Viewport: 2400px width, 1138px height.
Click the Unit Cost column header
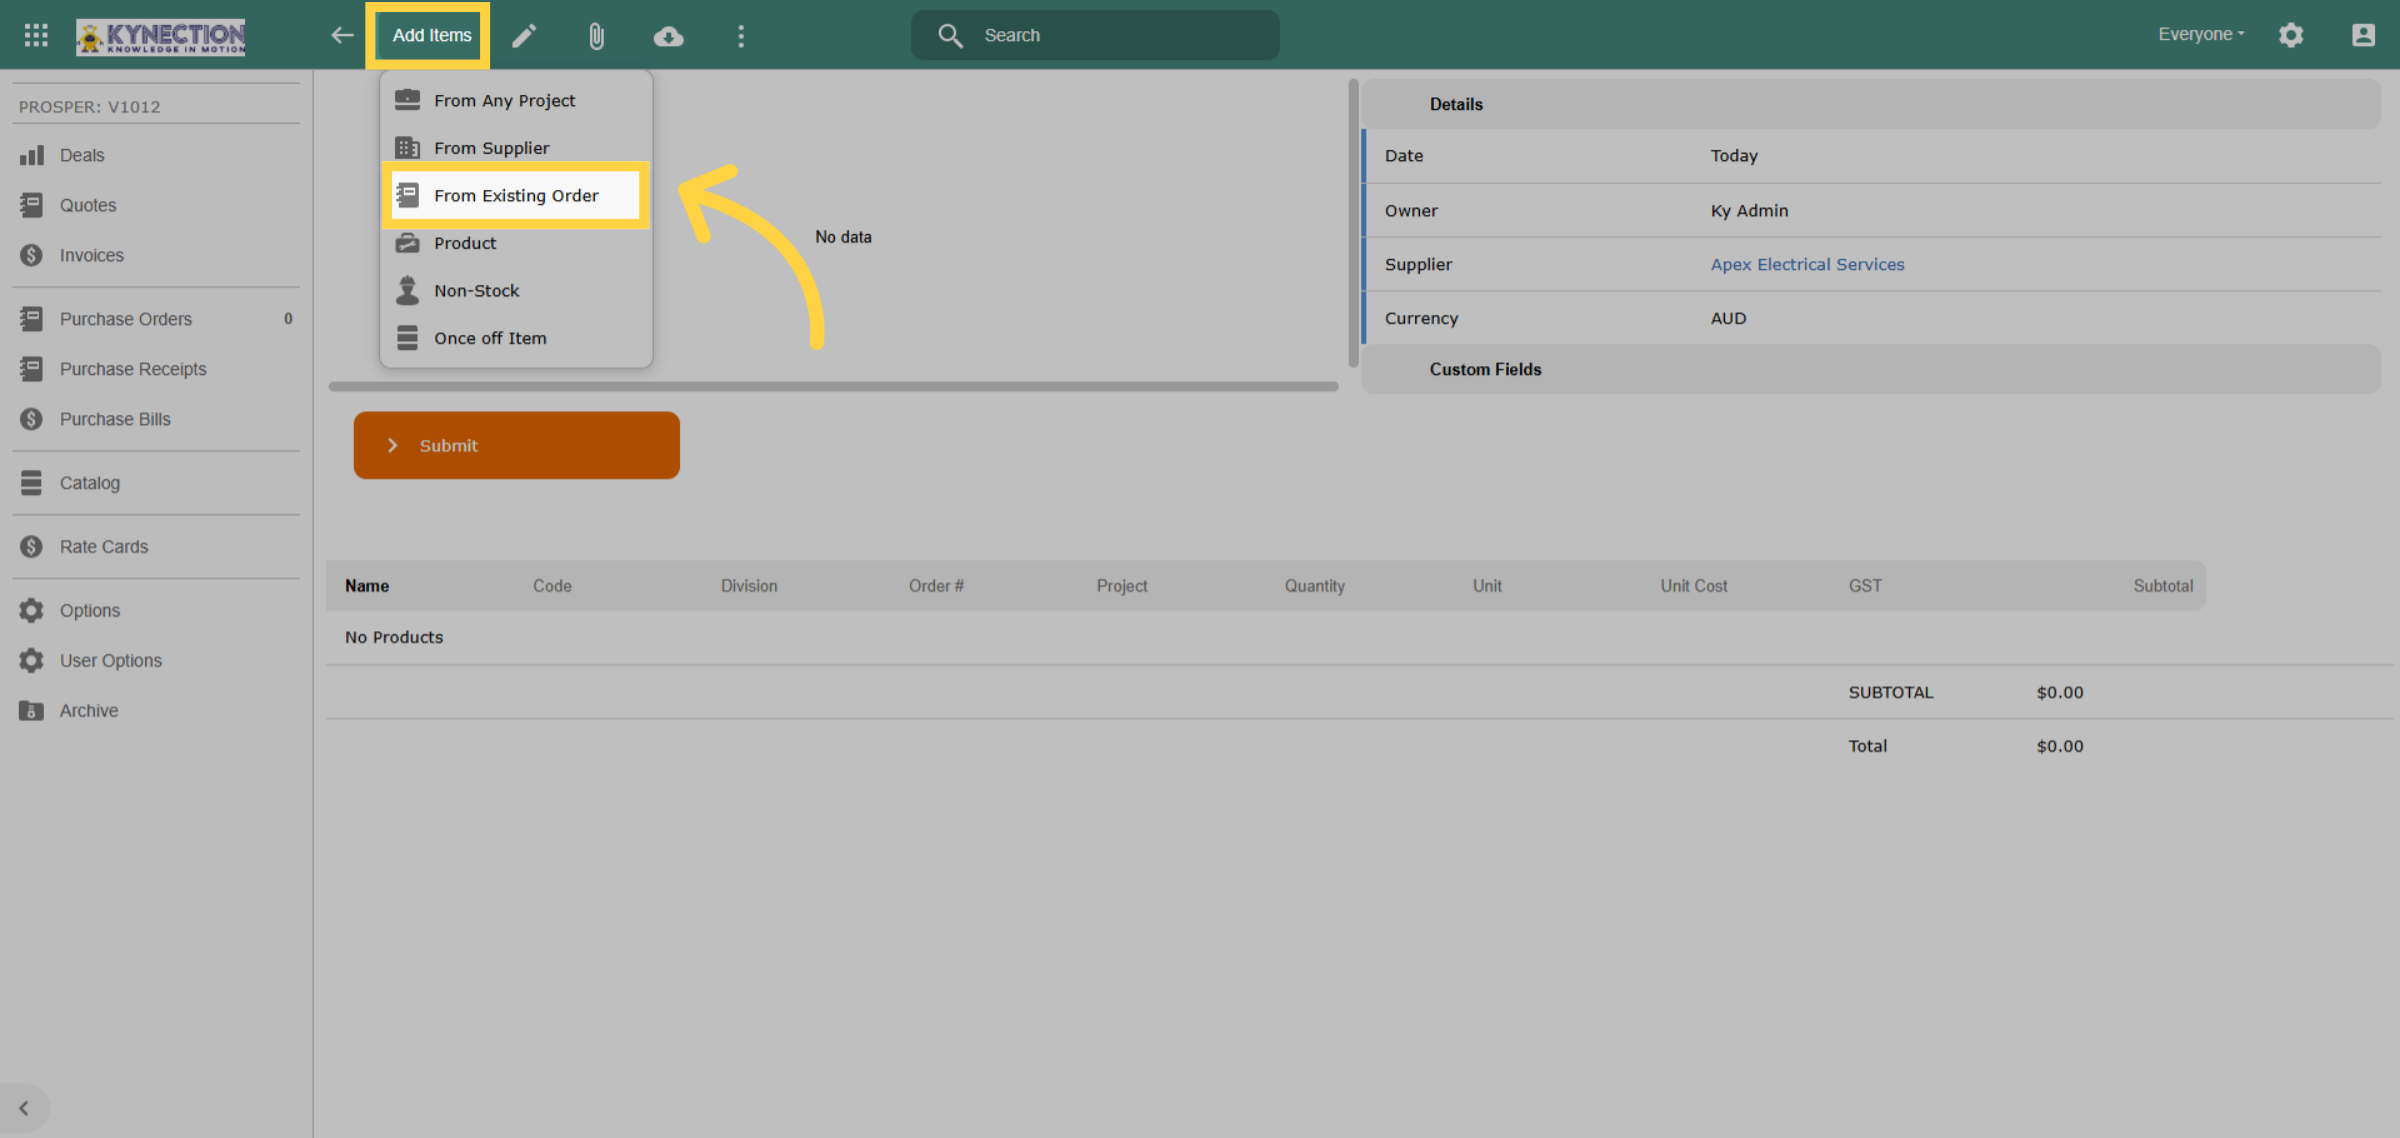(1694, 586)
